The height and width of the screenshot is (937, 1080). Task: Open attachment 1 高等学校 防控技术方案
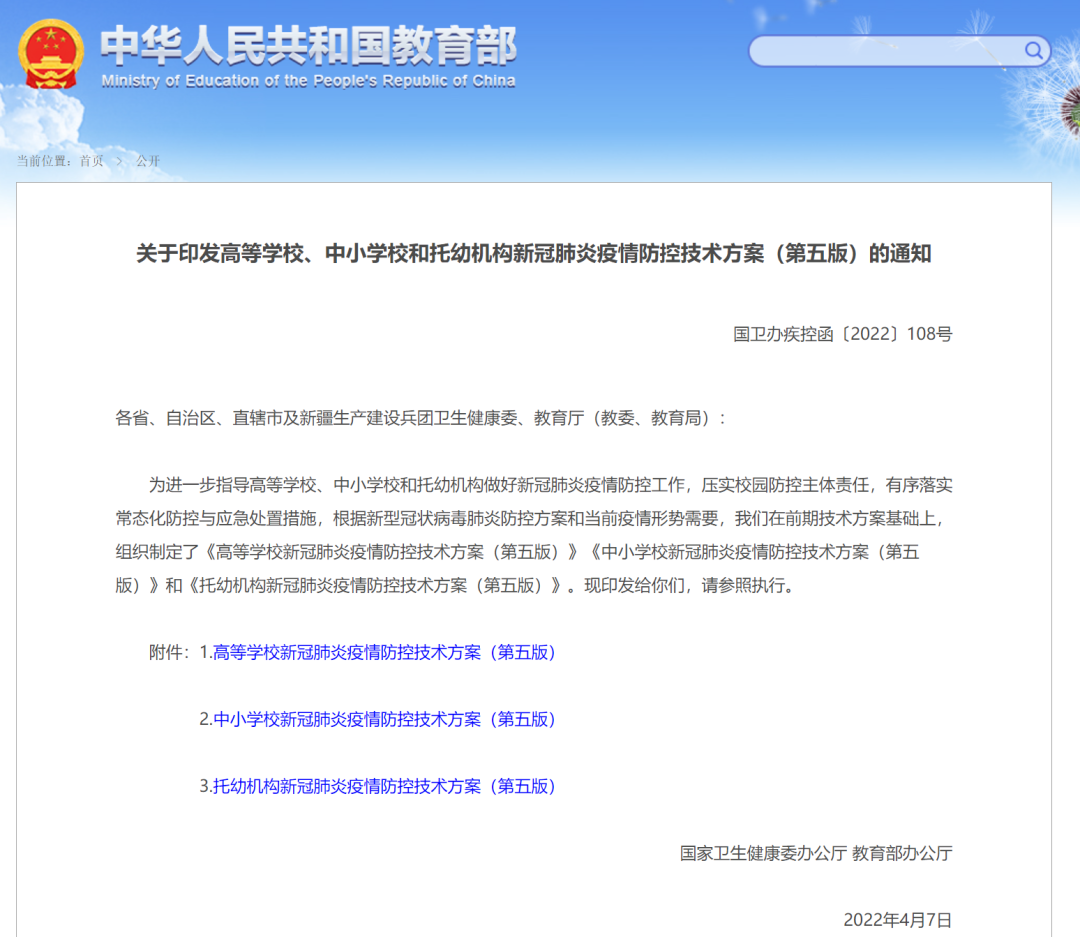pyautogui.click(x=384, y=652)
